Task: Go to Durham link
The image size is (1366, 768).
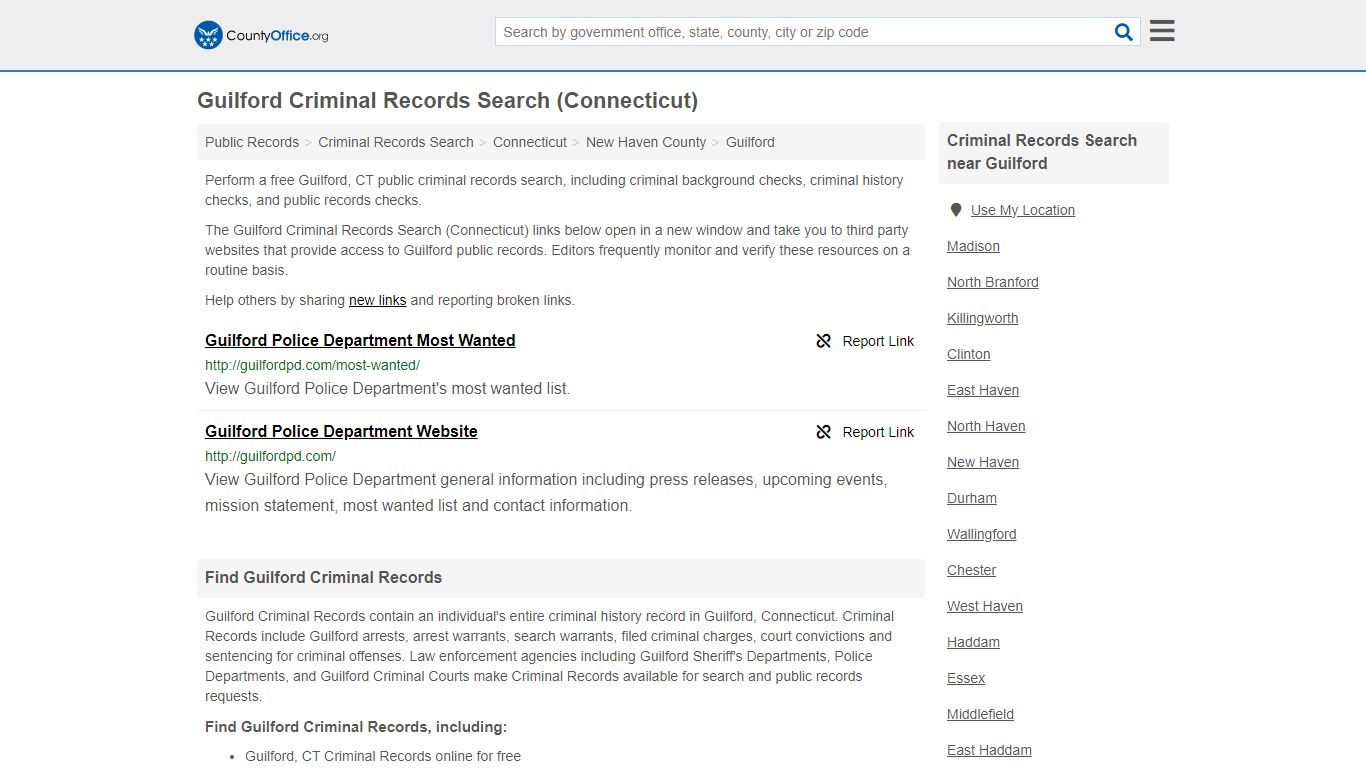Action: pos(972,498)
